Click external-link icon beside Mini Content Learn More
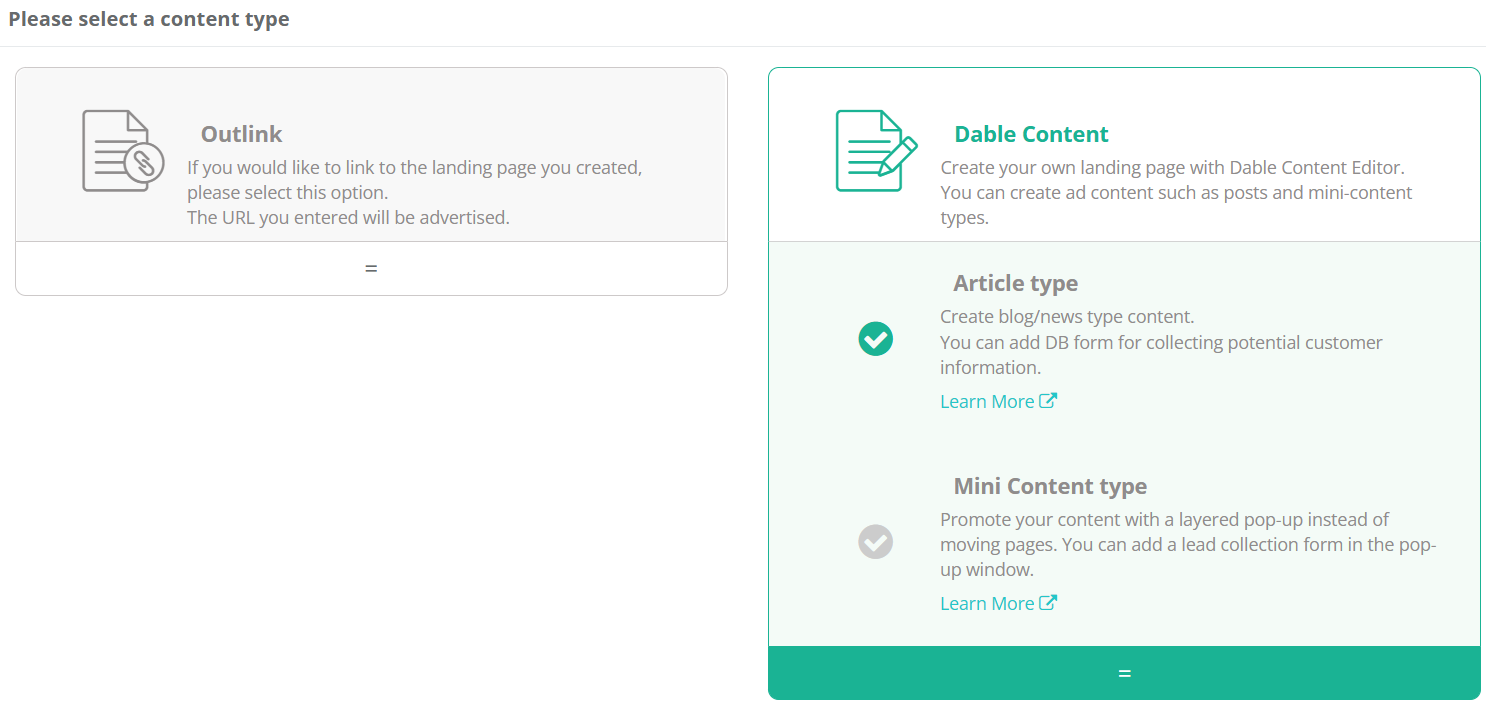The image size is (1486, 712). click(1048, 603)
